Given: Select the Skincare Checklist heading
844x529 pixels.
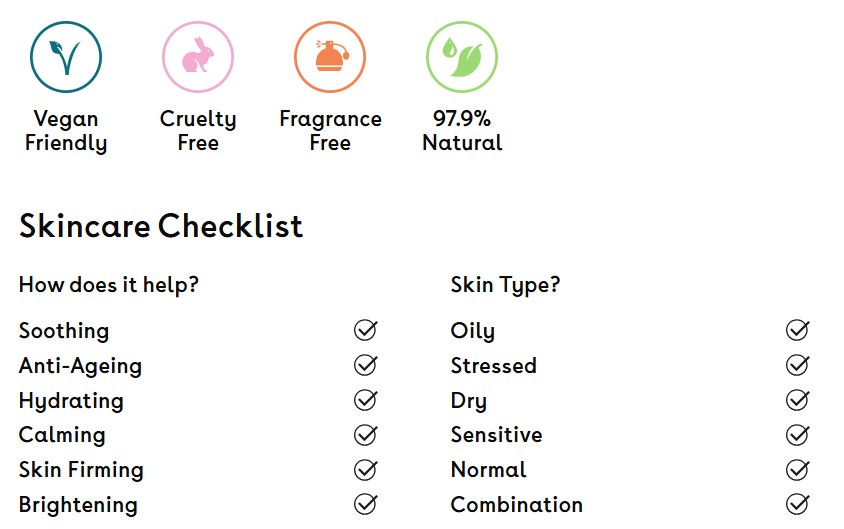Looking at the screenshot, I should (x=161, y=225).
